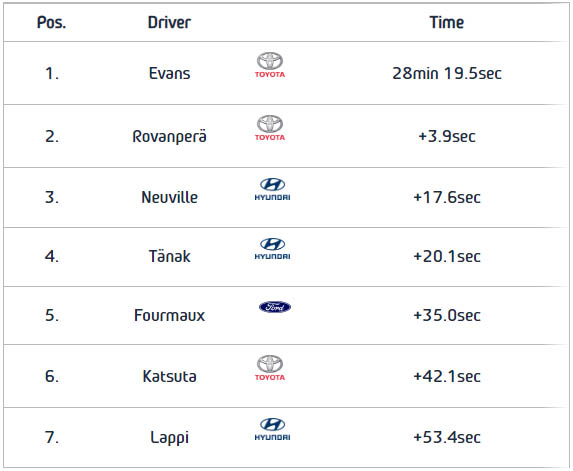Select the Hyundai logo in Lappi's row

(x=272, y=429)
